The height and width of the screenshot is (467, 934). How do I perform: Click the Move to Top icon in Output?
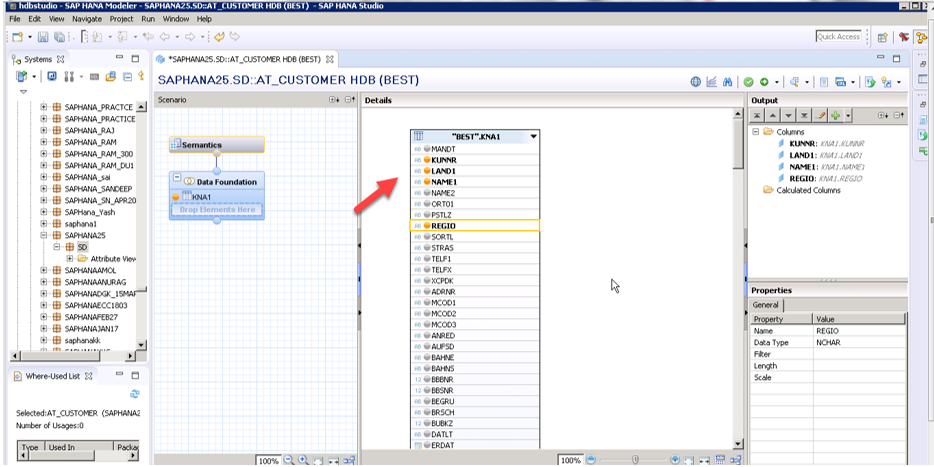point(756,116)
